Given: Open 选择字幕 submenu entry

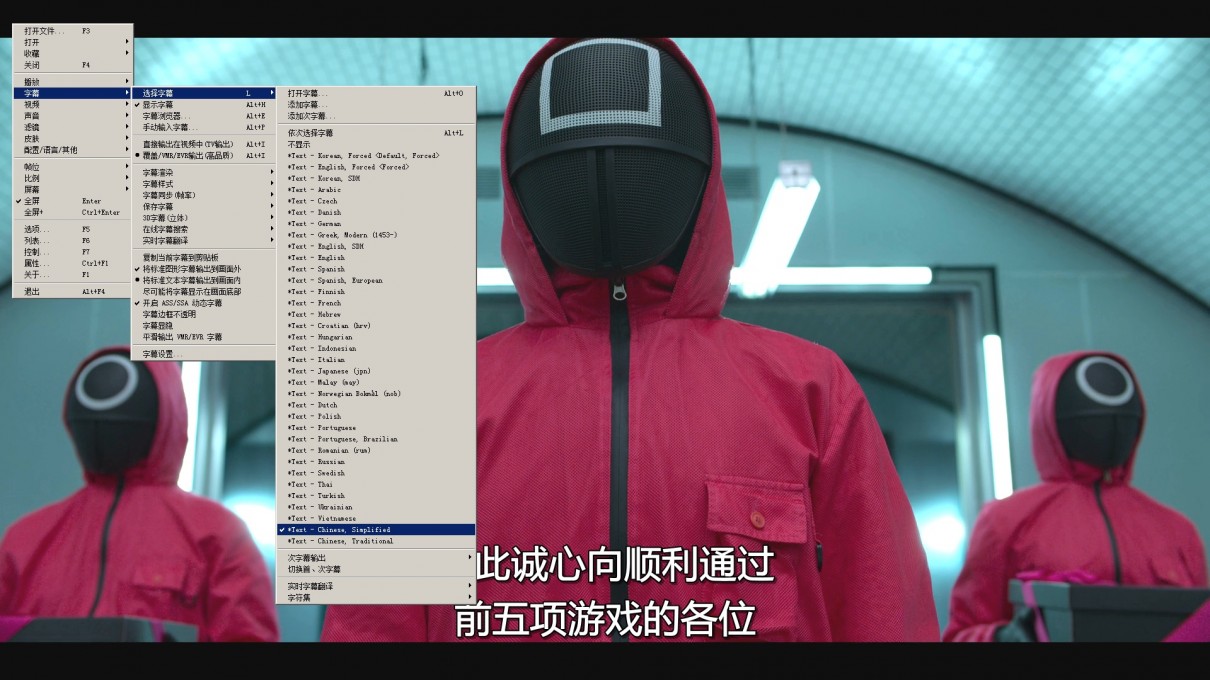Looking at the screenshot, I should 204,93.
